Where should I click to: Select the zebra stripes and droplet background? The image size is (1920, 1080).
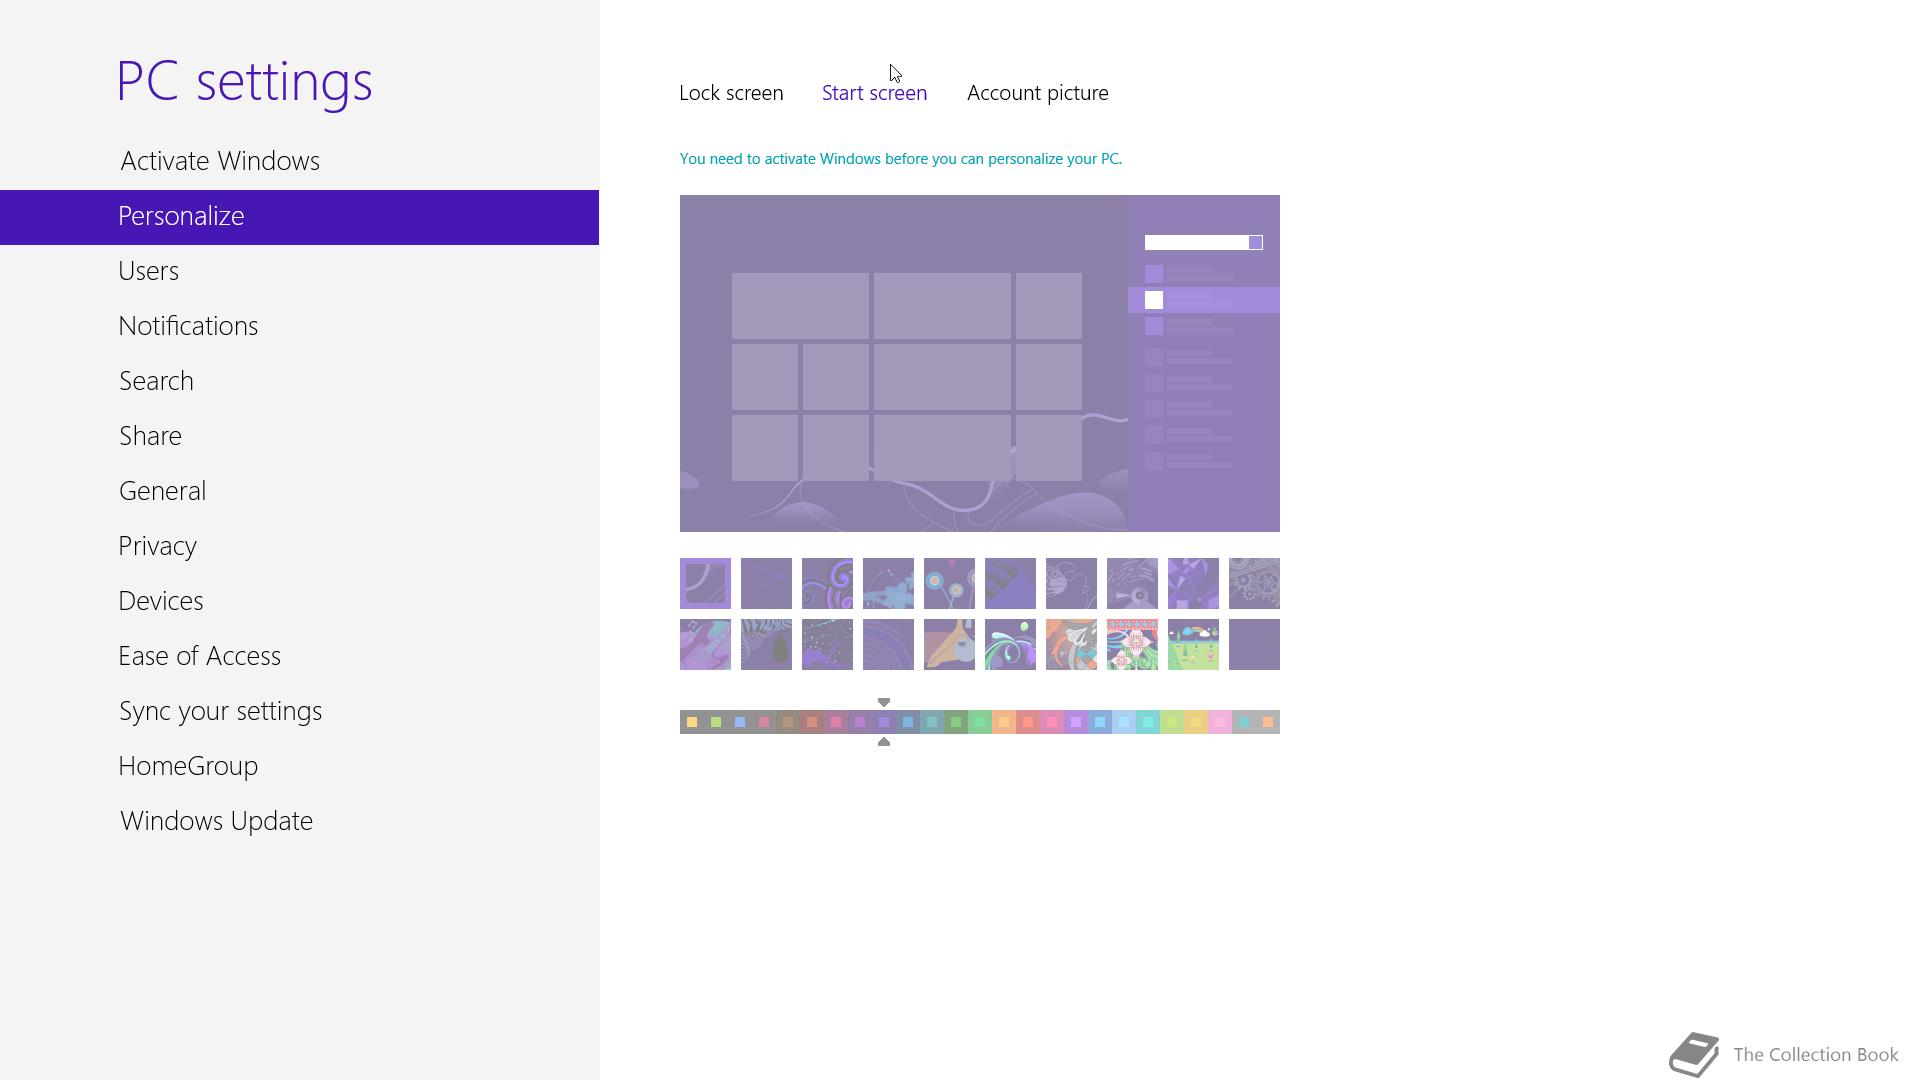(x=766, y=644)
